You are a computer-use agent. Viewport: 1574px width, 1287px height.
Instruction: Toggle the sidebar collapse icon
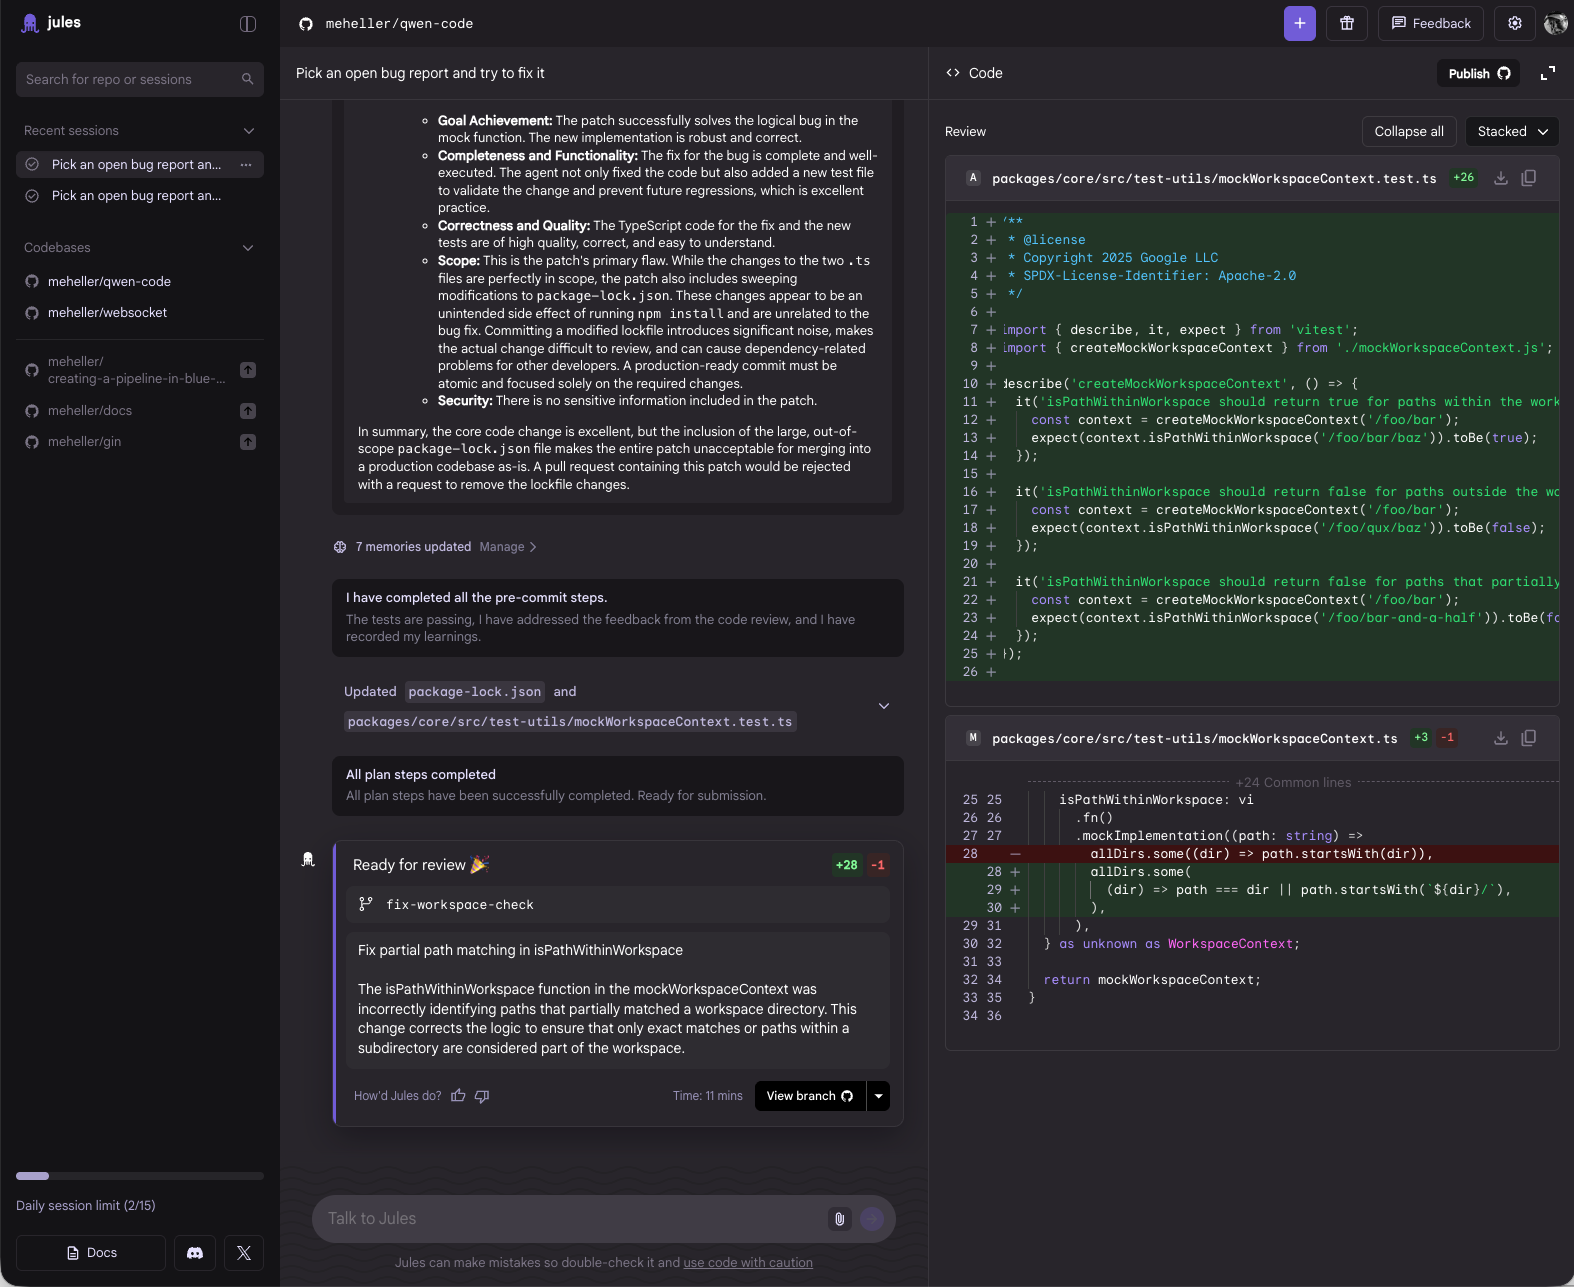click(248, 24)
